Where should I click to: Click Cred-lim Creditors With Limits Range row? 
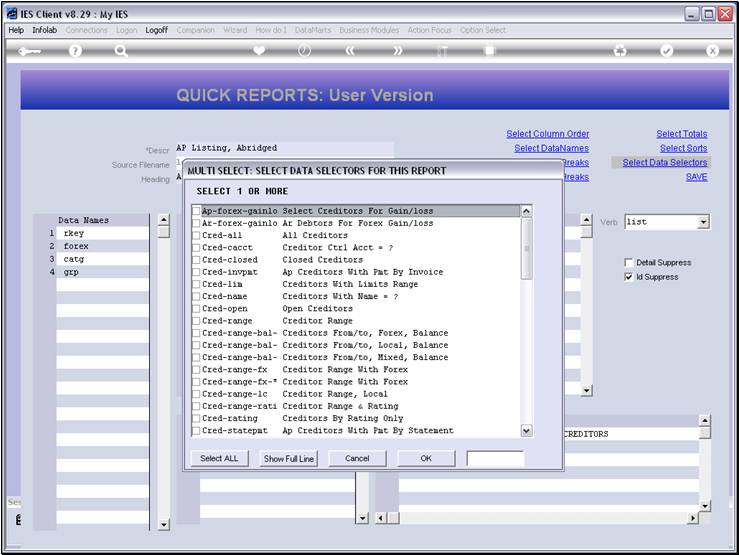(x=355, y=284)
